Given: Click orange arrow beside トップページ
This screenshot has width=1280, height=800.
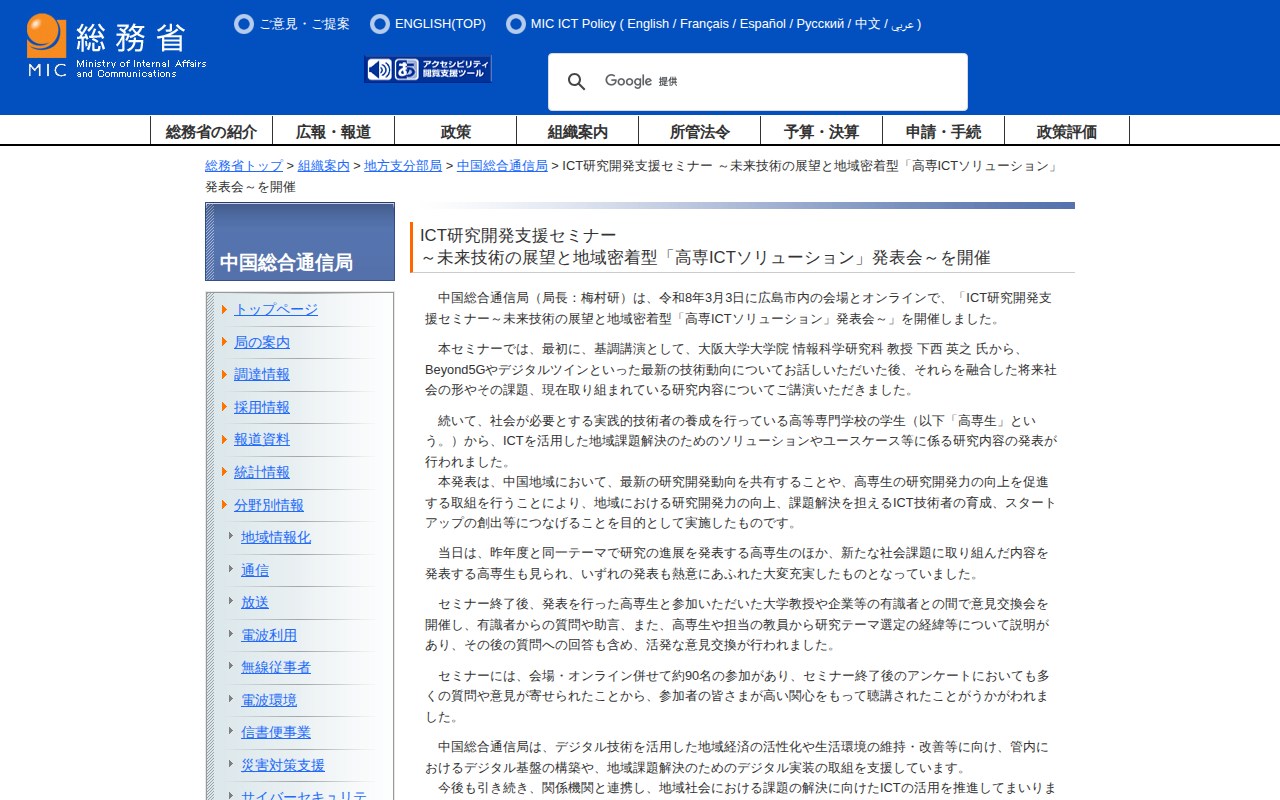Looking at the screenshot, I should pos(225,310).
